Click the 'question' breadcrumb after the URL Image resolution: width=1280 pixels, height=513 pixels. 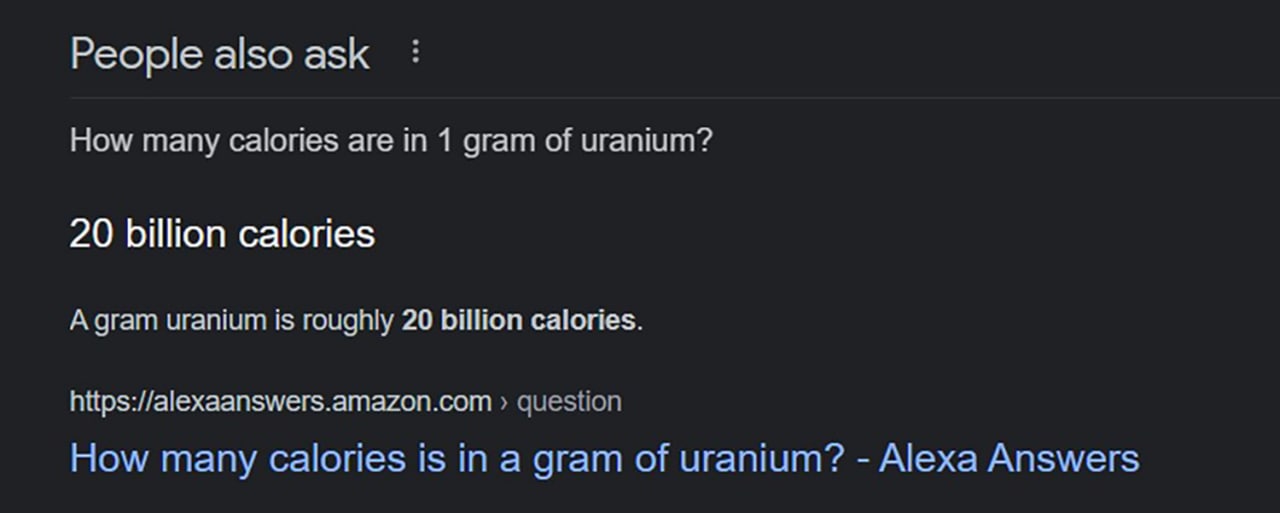(x=568, y=402)
